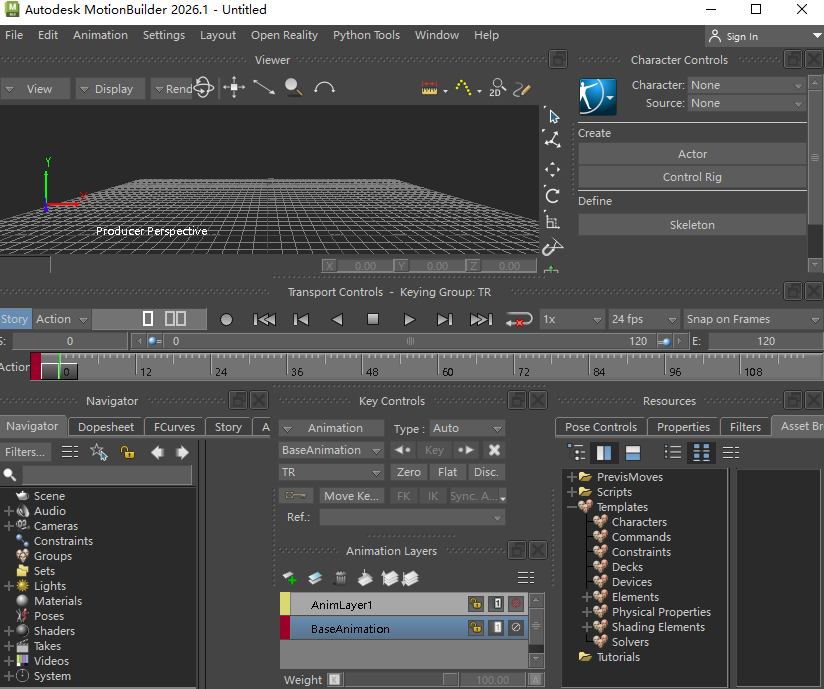Toggle lock on BaseAnimation layer
The height and width of the screenshot is (689, 824).
[x=476, y=627]
